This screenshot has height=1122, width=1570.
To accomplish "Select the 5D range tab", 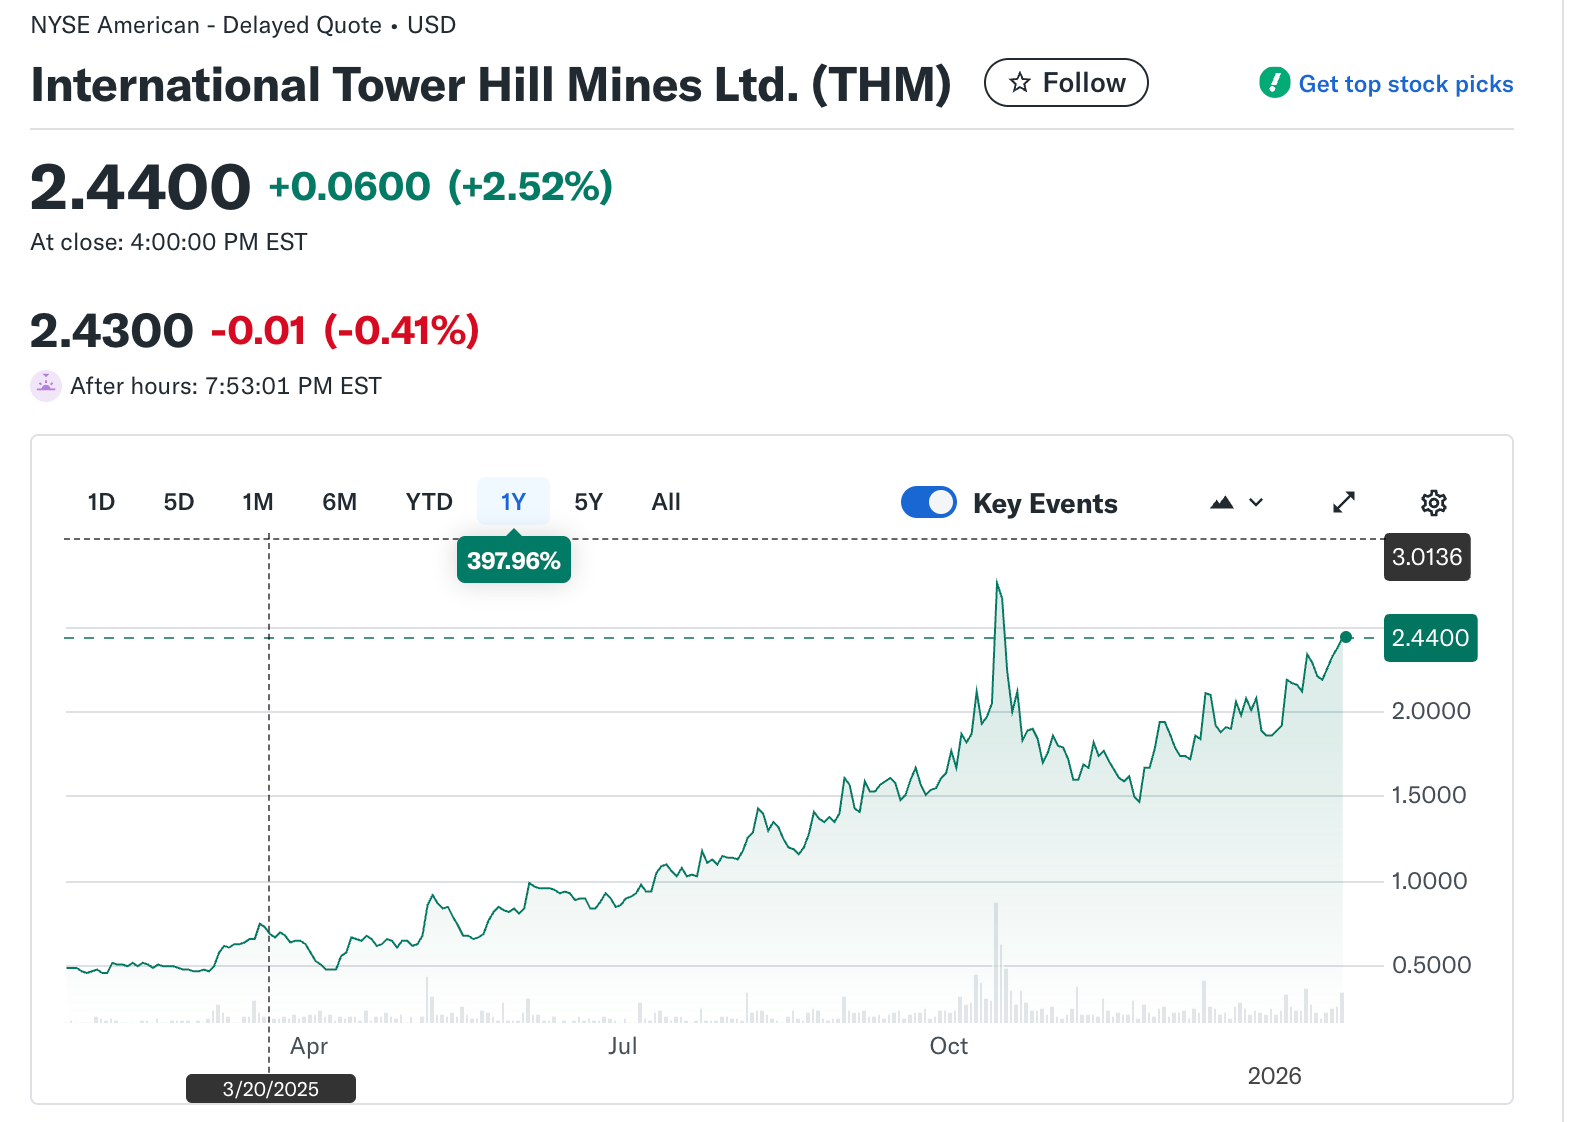I will [x=179, y=502].
